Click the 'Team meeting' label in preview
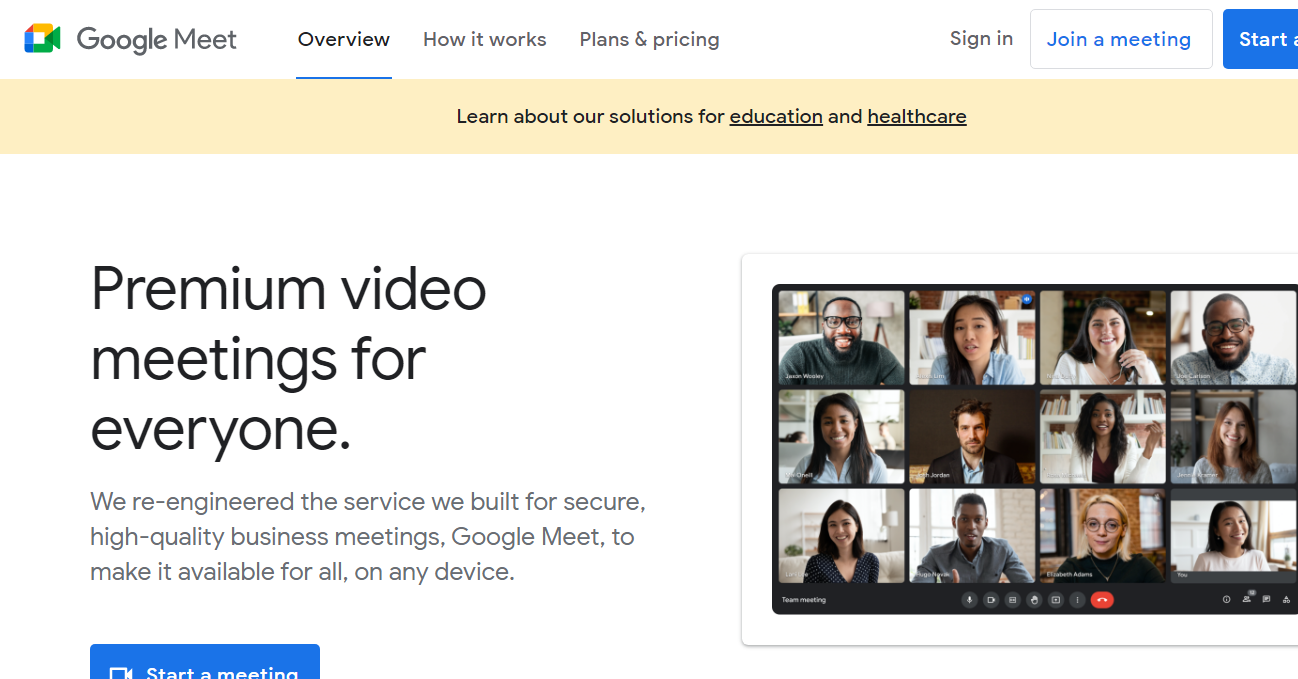 coord(804,600)
